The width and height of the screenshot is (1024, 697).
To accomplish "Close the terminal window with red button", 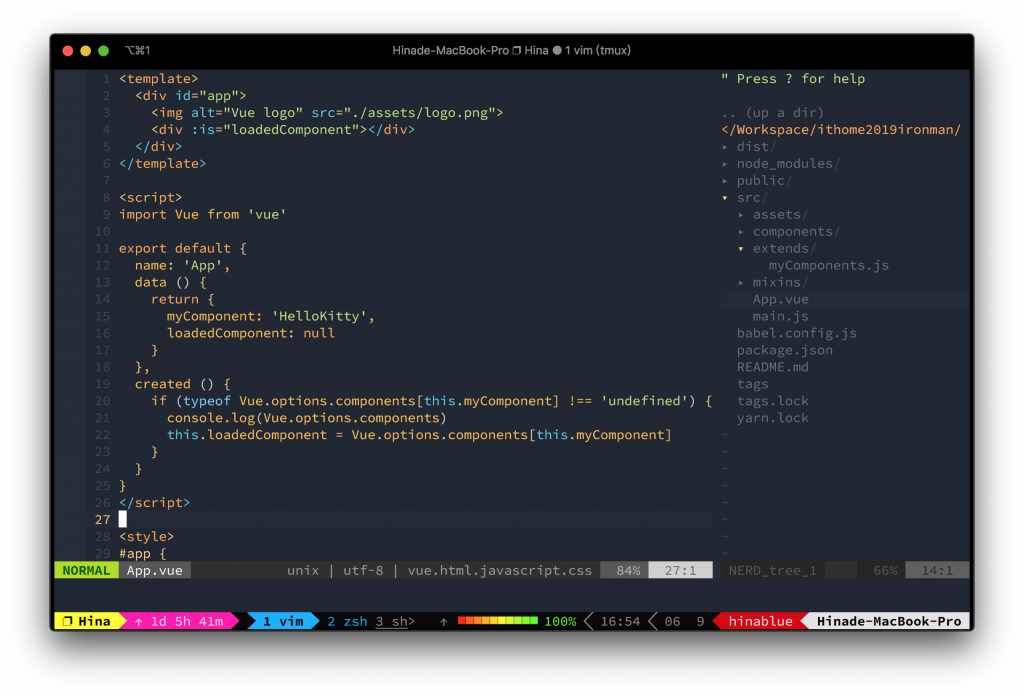I will tap(68, 51).
